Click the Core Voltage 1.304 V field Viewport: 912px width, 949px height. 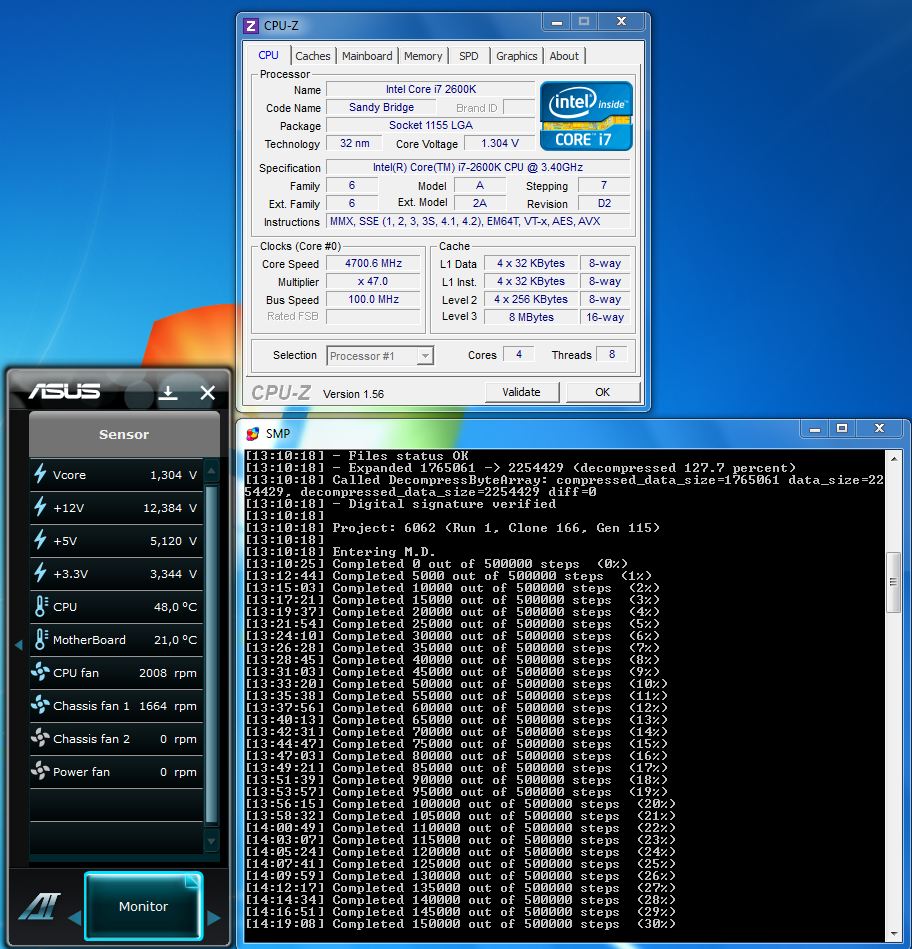coord(499,143)
